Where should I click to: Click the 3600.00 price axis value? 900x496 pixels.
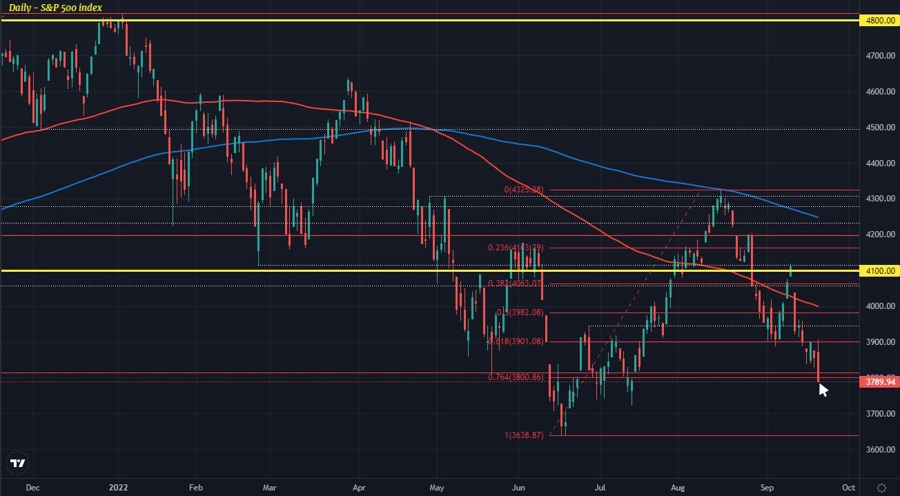pos(882,449)
